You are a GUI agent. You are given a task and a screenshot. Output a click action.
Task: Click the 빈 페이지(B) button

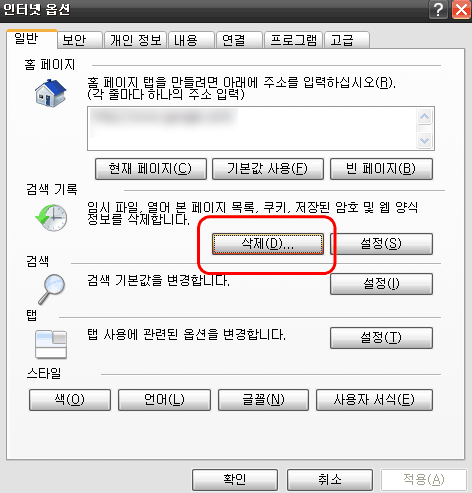click(x=381, y=169)
